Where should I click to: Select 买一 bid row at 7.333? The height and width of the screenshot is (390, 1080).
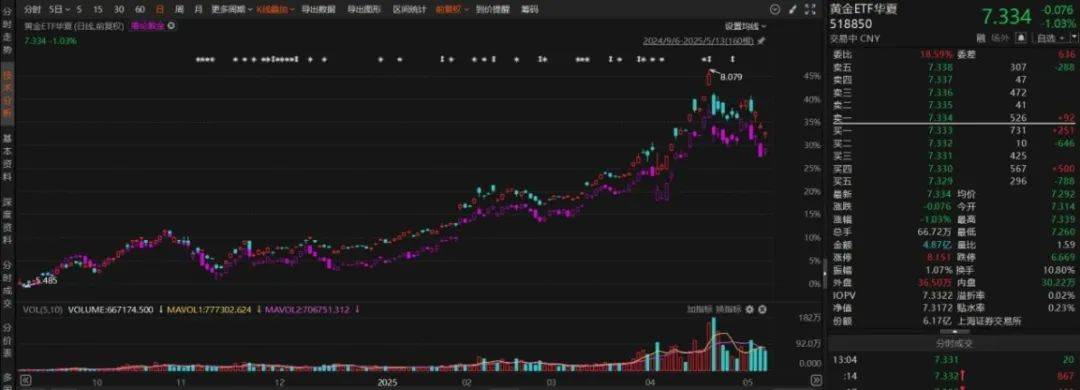point(953,130)
